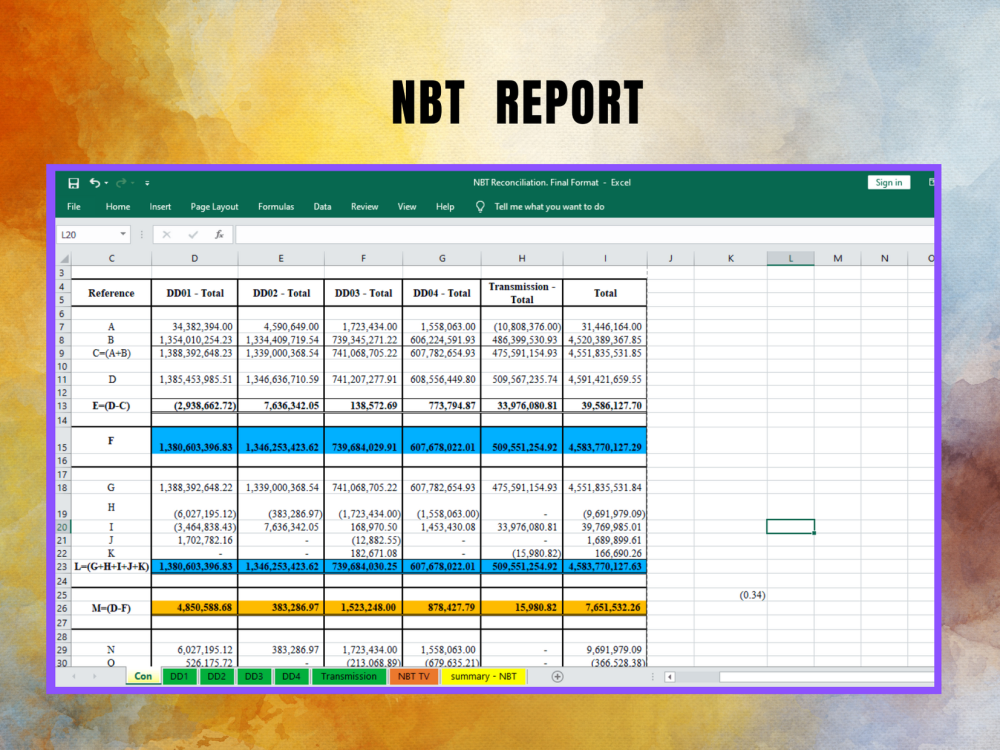Click cell value (2,938,662.72)
The image size is (1000, 750).
[x=195, y=406]
